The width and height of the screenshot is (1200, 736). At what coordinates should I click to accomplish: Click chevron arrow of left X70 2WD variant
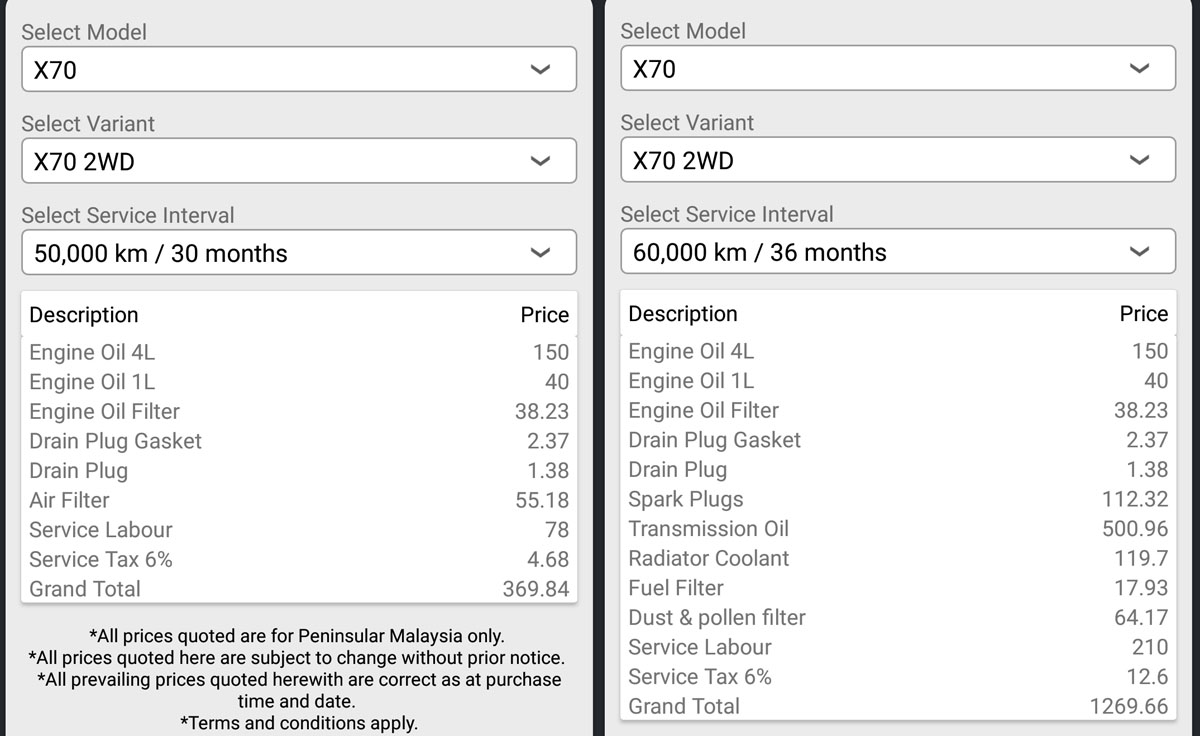click(x=540, y=162)
